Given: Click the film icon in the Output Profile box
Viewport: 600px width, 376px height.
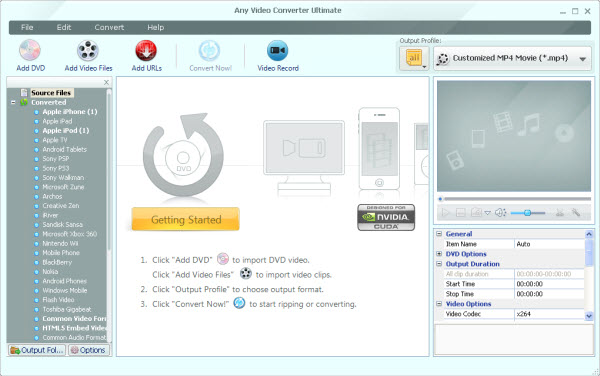Looking at the screenshot, I should (x=443, y=59).
